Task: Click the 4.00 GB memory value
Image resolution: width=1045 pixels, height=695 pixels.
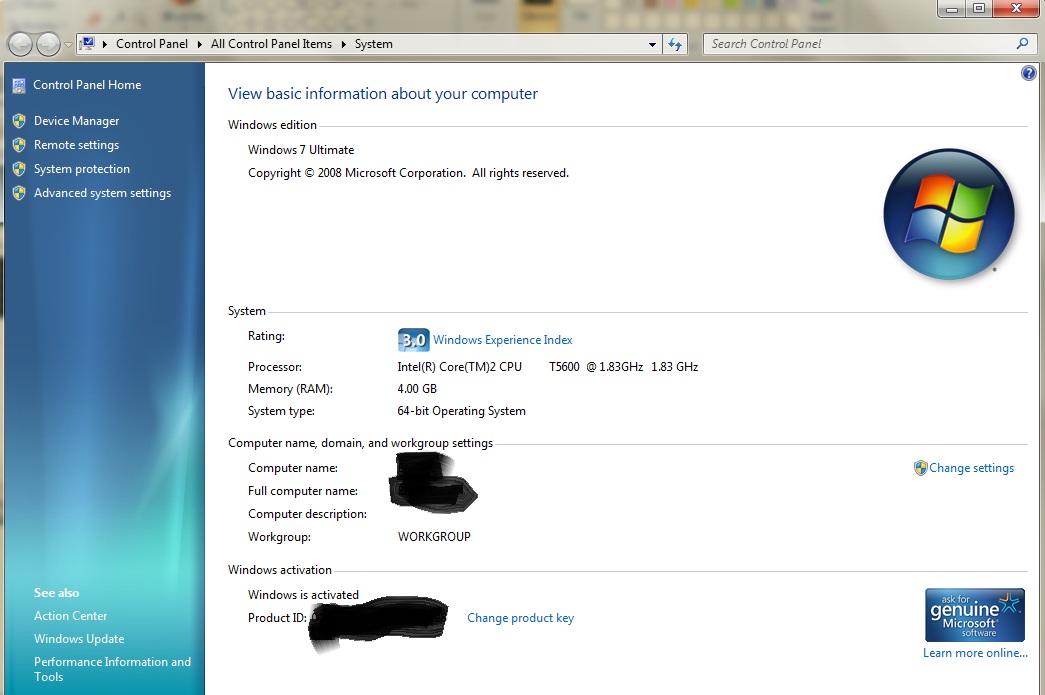Action: (417, 388)
